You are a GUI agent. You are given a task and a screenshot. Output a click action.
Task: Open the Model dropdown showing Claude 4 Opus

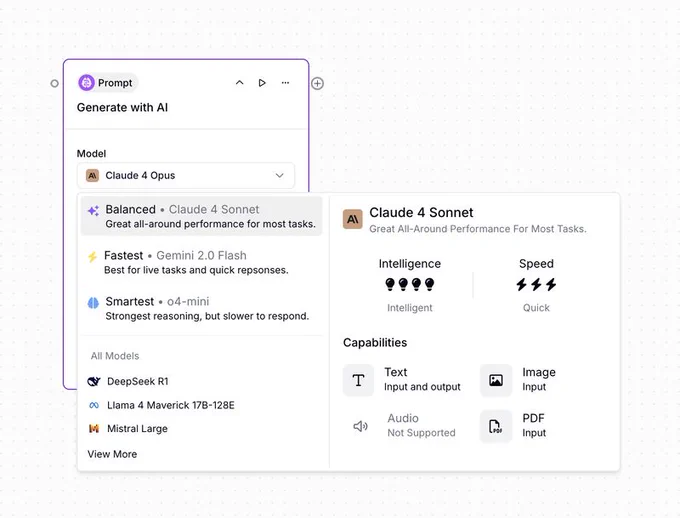186,175
